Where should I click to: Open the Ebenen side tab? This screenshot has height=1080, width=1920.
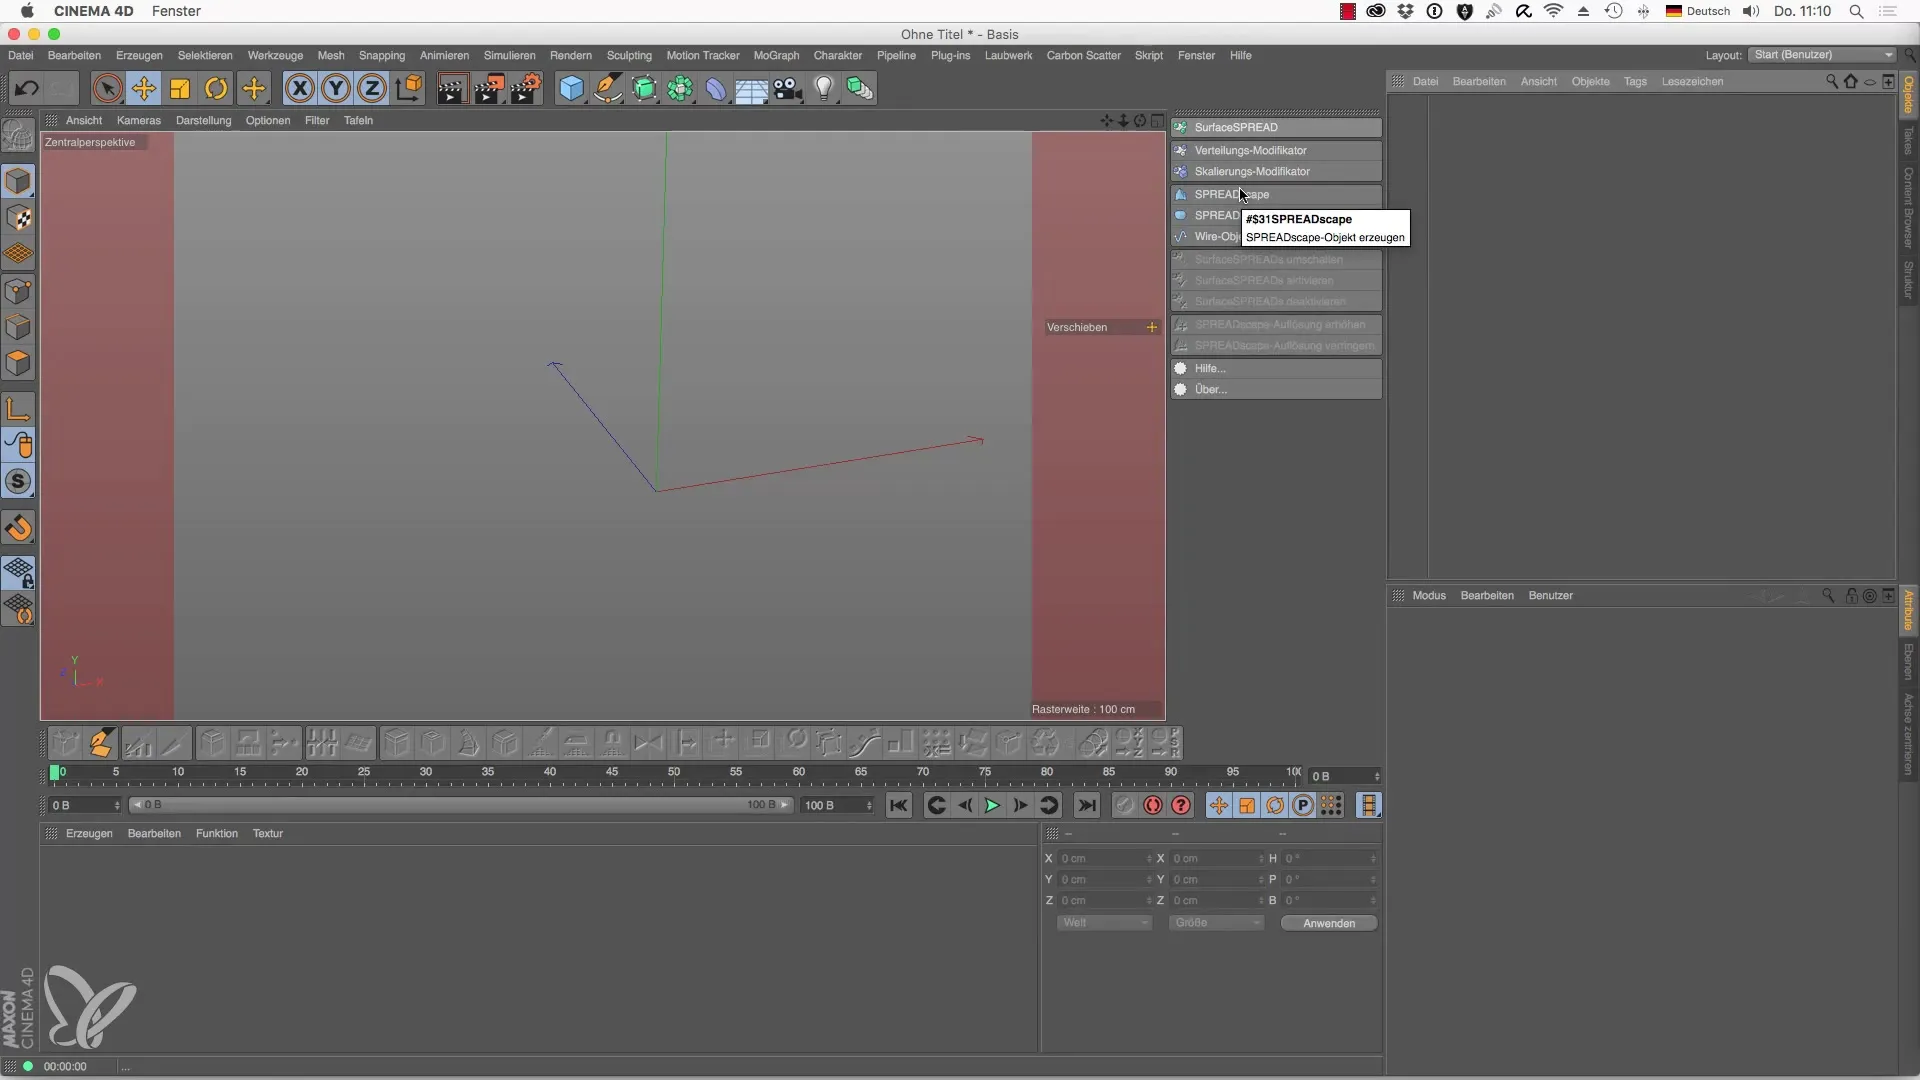(1908, 662)
